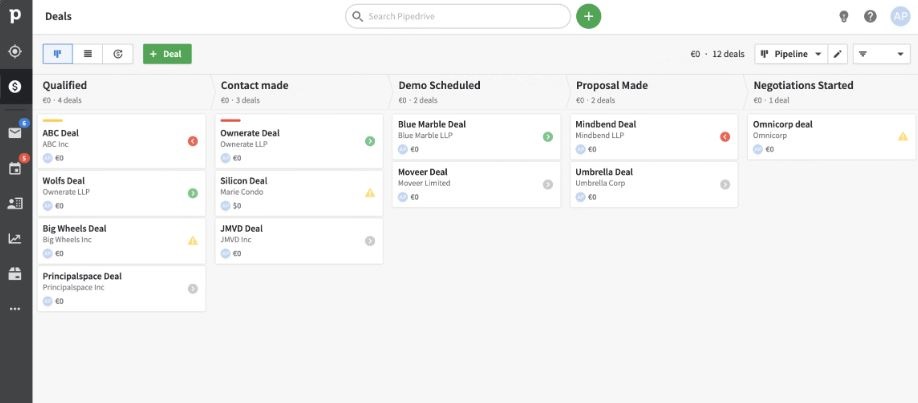Open the Contacts sidebar icon
This screenshot has width=918, height=403.
coord(15,203)
